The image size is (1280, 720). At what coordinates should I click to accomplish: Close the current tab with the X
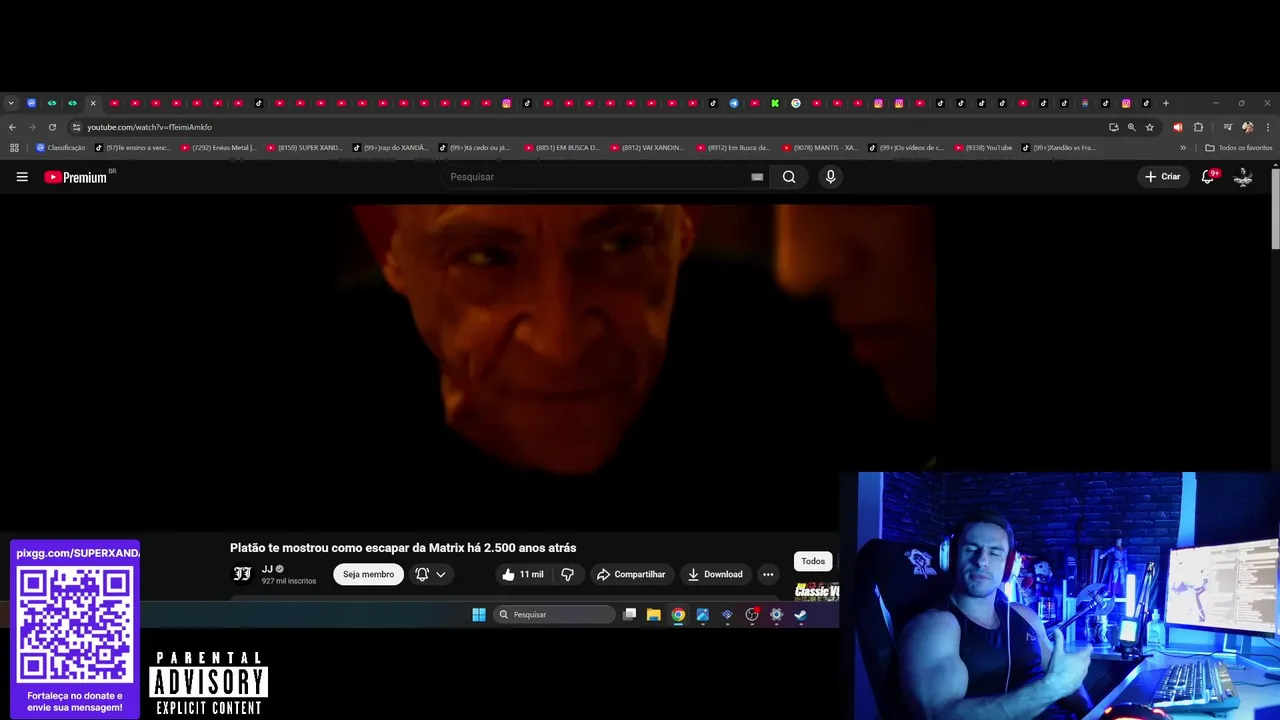pos(93,103)
